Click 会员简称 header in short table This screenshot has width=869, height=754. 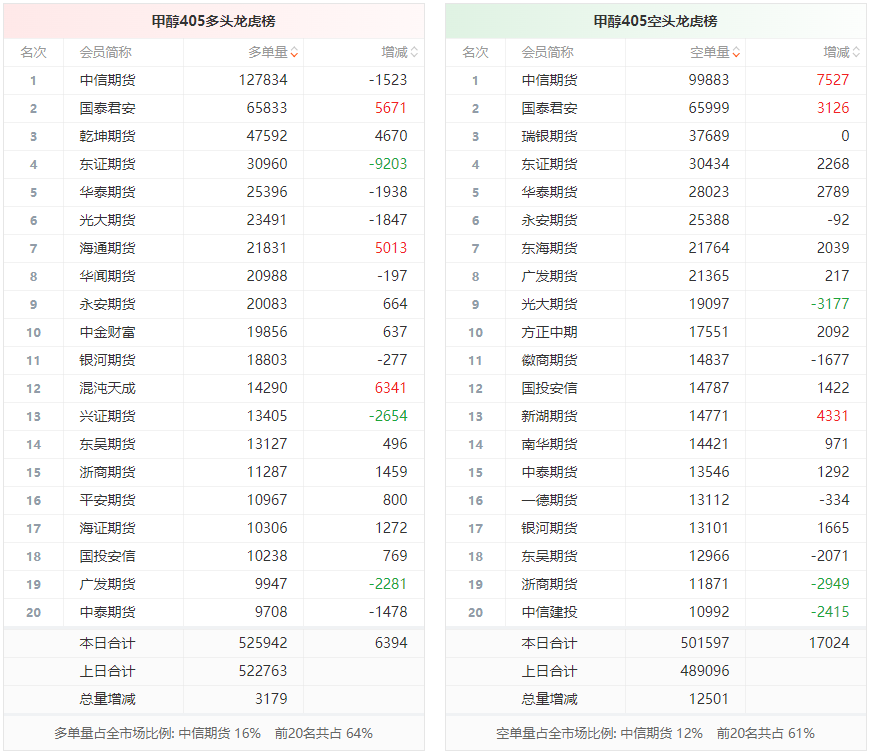pyautogui.click(x=547, y=53)
